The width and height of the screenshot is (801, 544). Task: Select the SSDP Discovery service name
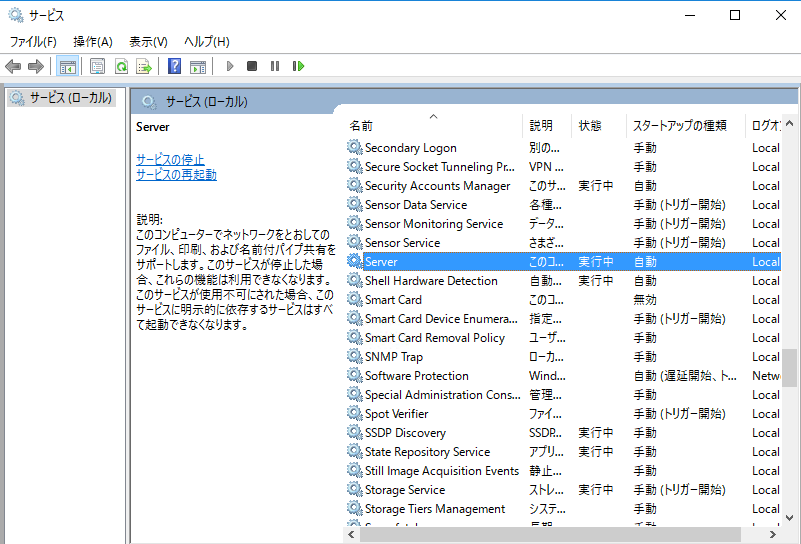tap(405, 433)
